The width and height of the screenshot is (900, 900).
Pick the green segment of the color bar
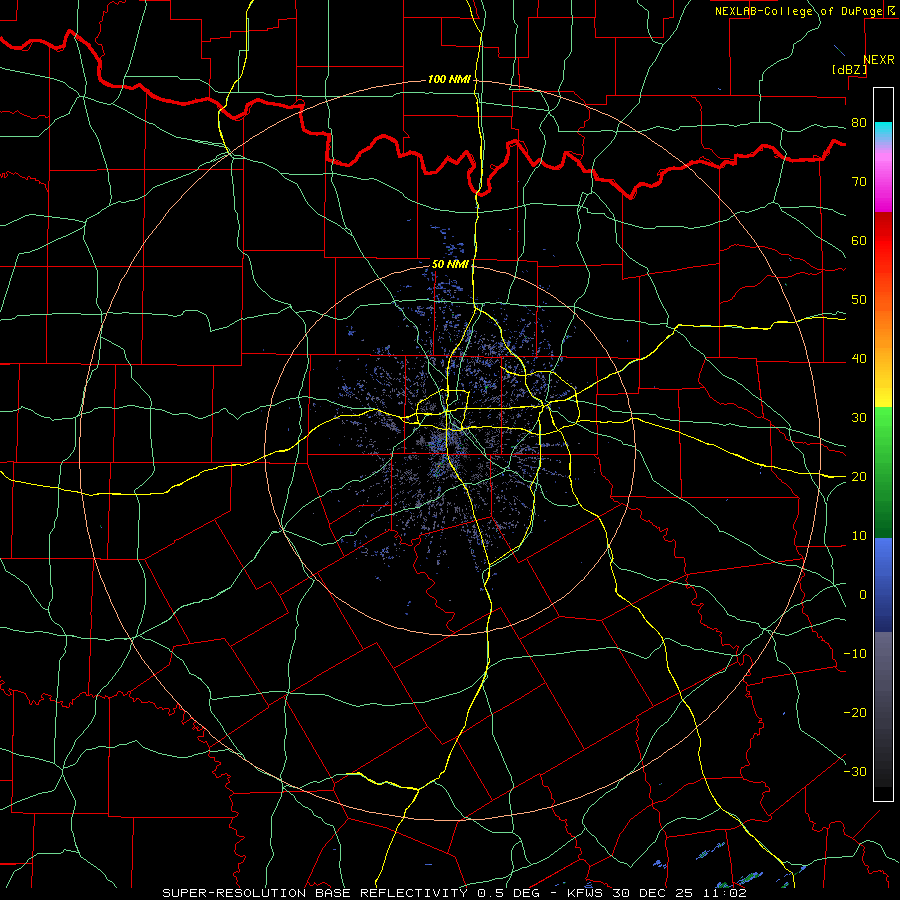(883, 472)
